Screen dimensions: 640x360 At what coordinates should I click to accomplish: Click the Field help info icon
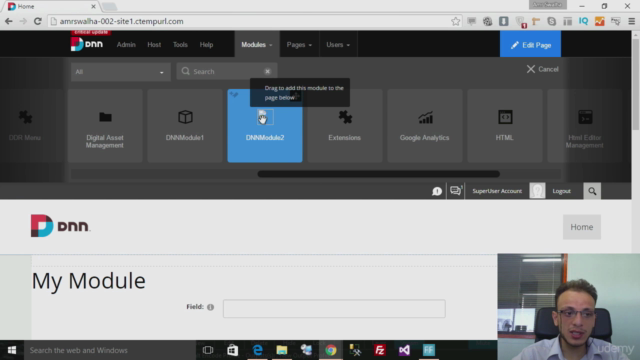pos(210,307)
